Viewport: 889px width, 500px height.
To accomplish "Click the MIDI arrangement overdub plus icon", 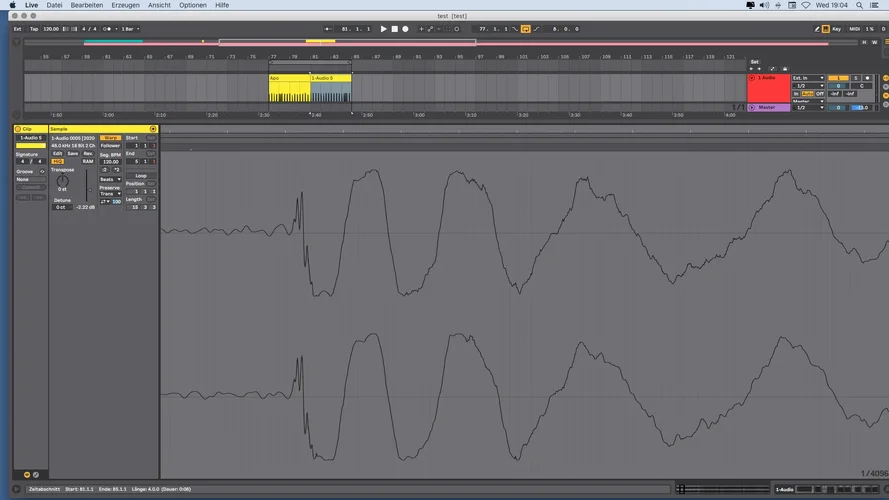I will tap(421, 29).
